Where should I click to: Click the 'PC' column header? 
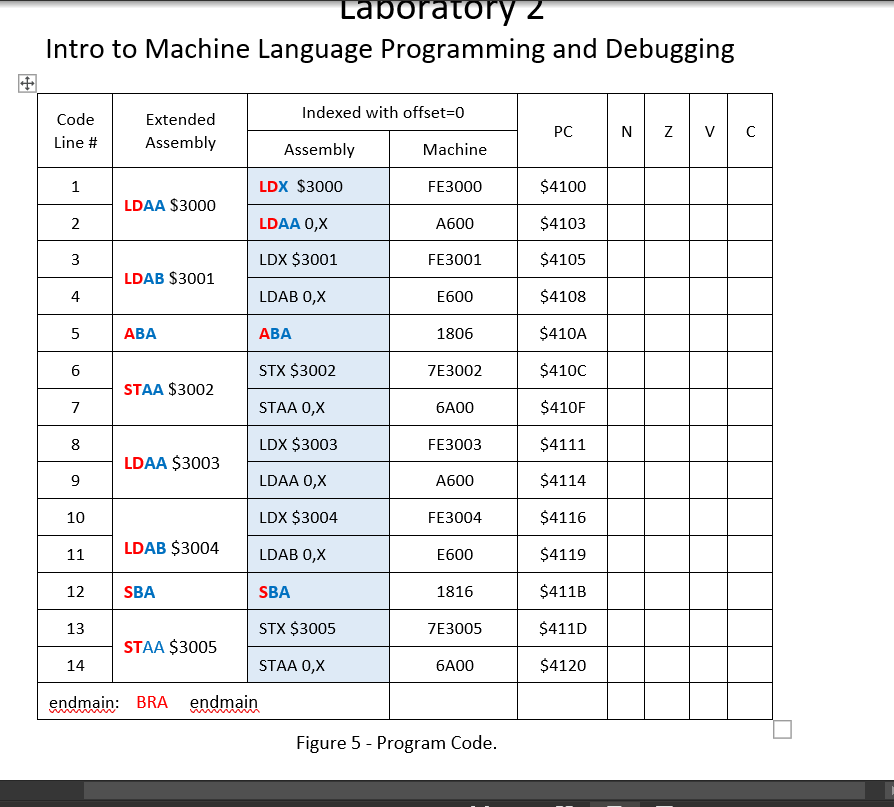[563, 131]
